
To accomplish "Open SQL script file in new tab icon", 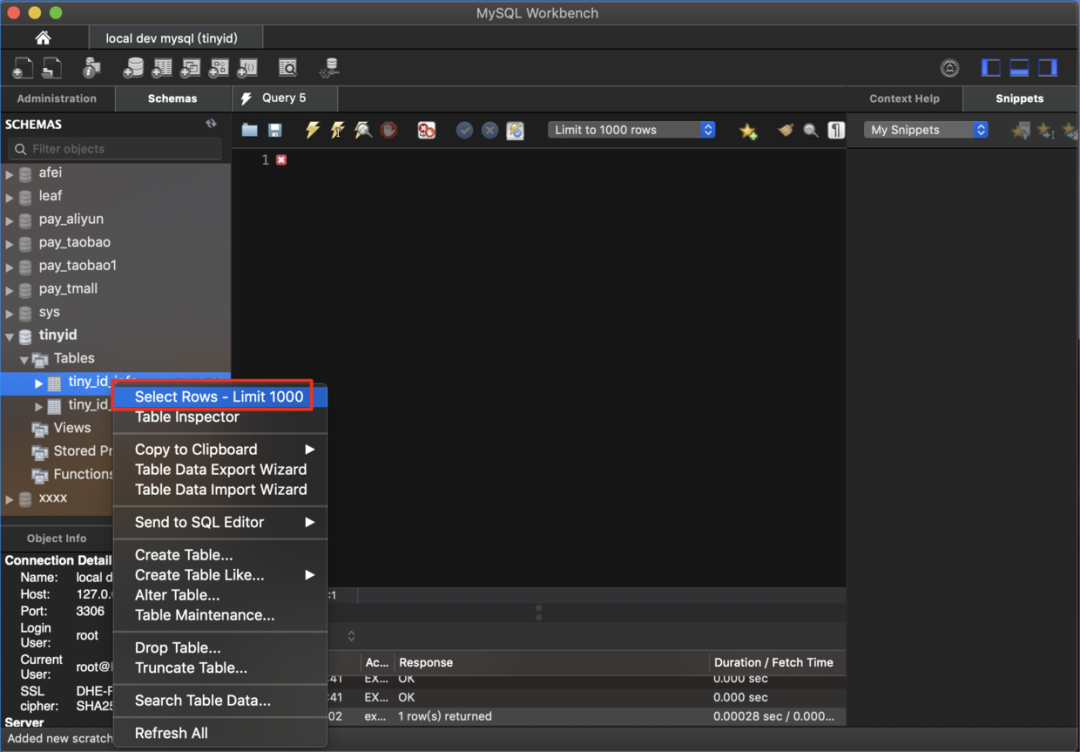I will pos(52,67).
